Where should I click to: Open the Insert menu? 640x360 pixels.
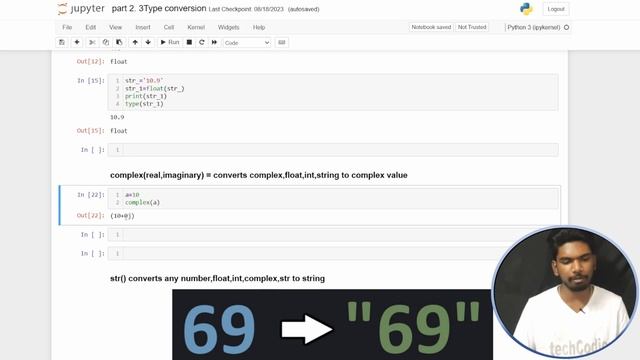click(x=143, y=27)
